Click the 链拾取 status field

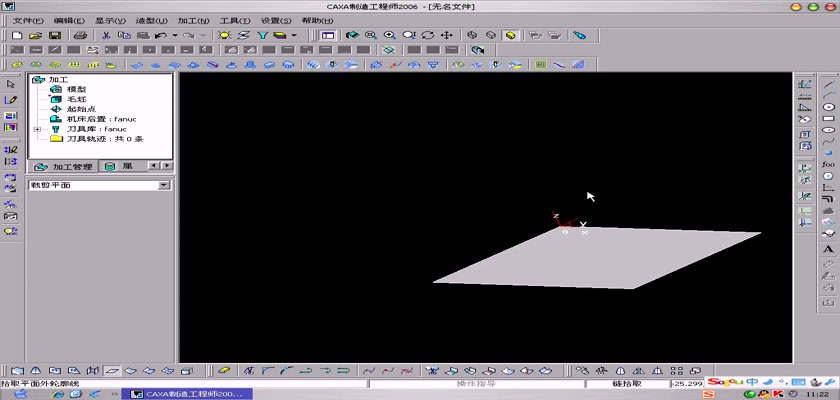click(627, 384)
